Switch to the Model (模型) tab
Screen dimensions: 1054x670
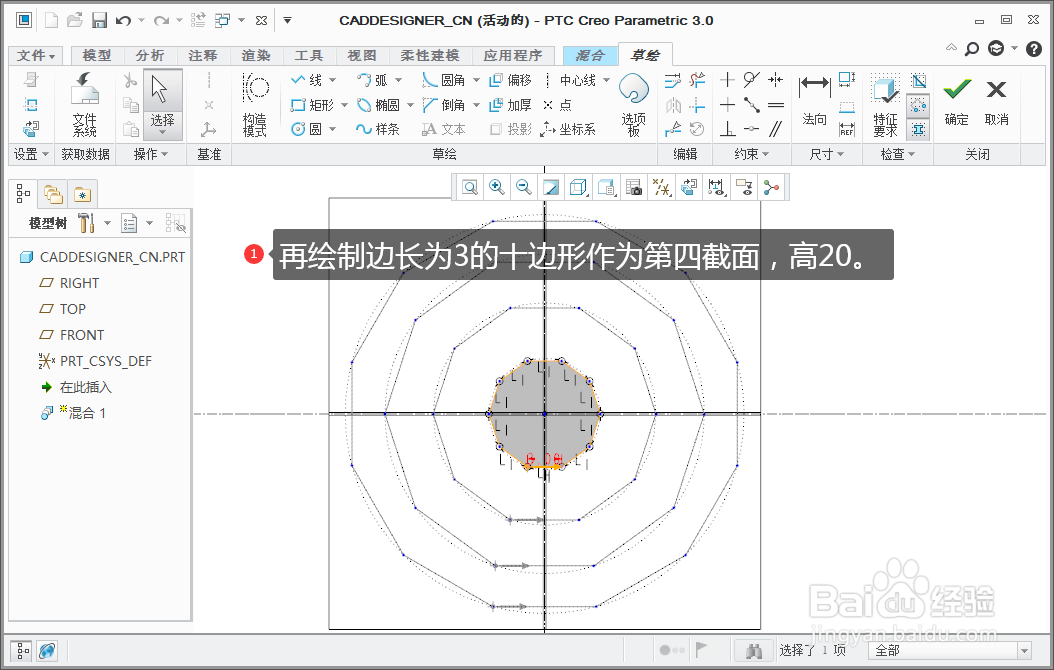point(96,55)
